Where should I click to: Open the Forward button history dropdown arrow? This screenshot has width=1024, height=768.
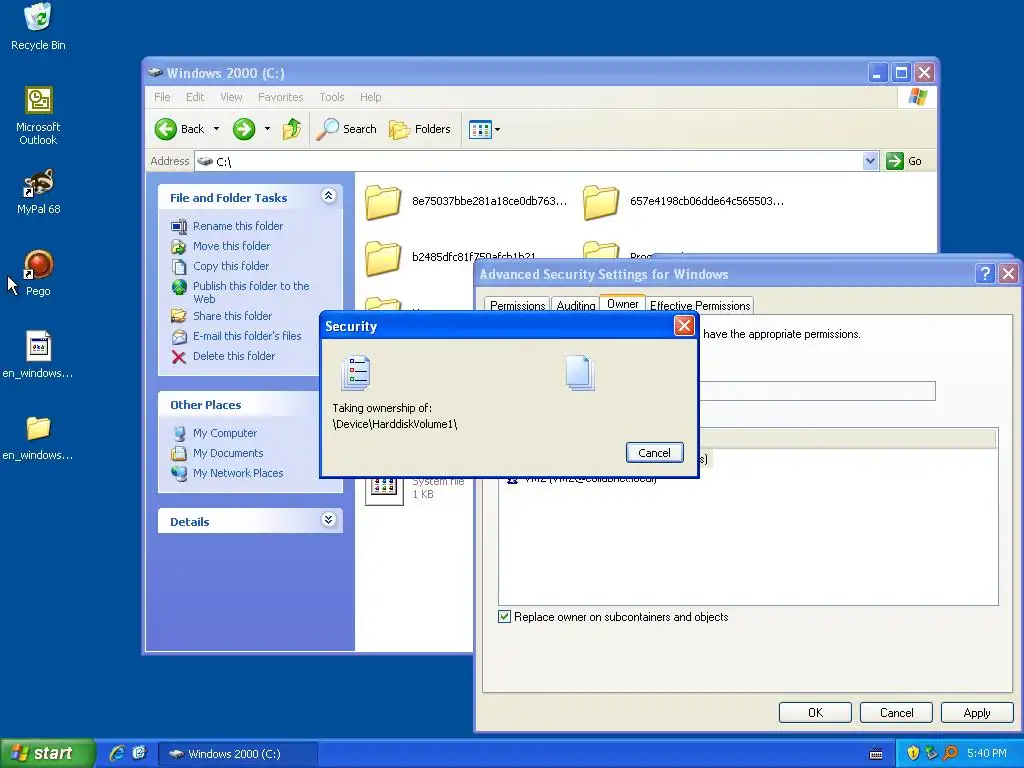click(267, 129)
